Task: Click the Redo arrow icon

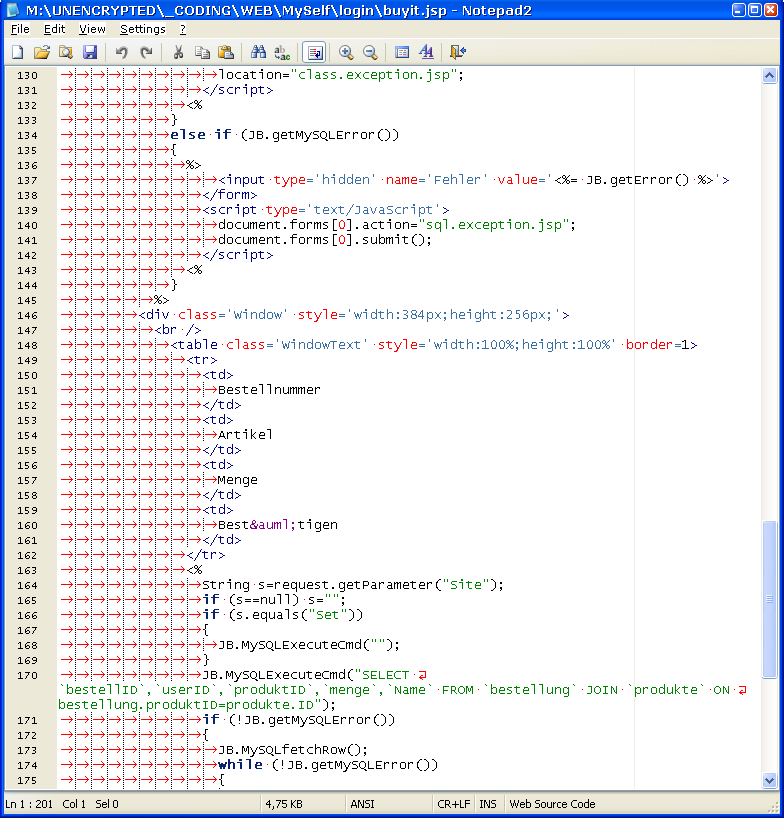Action: point(146,52)
